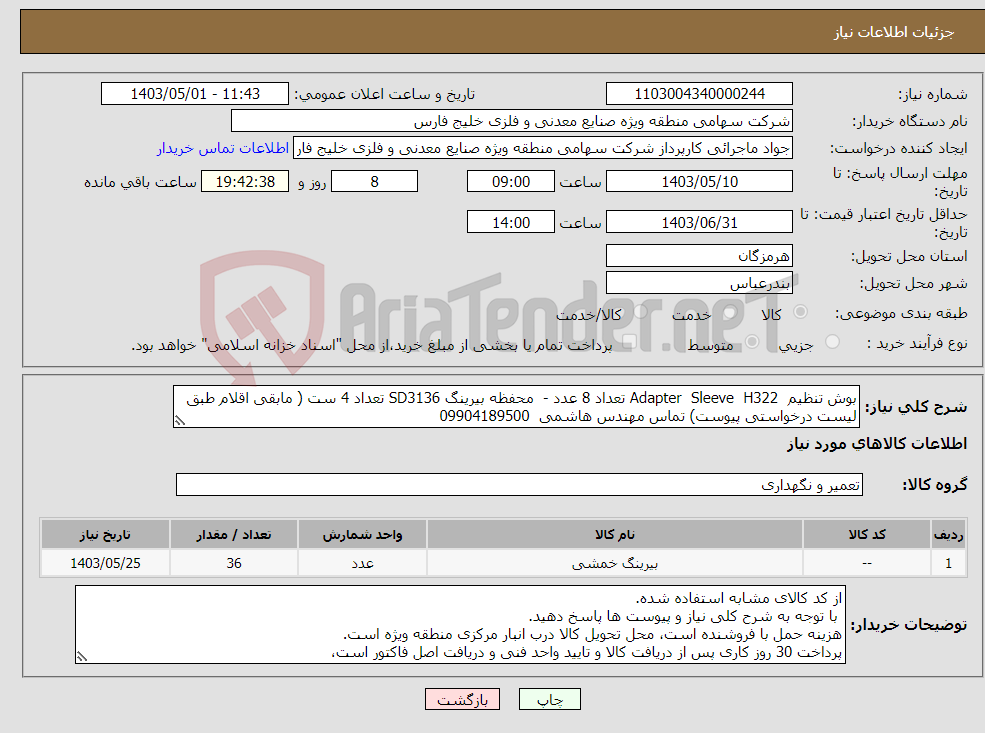Click the استان محل تحویل label
Image resolution: width=985 pixels, height=733 pixels.
click(909, 256)
